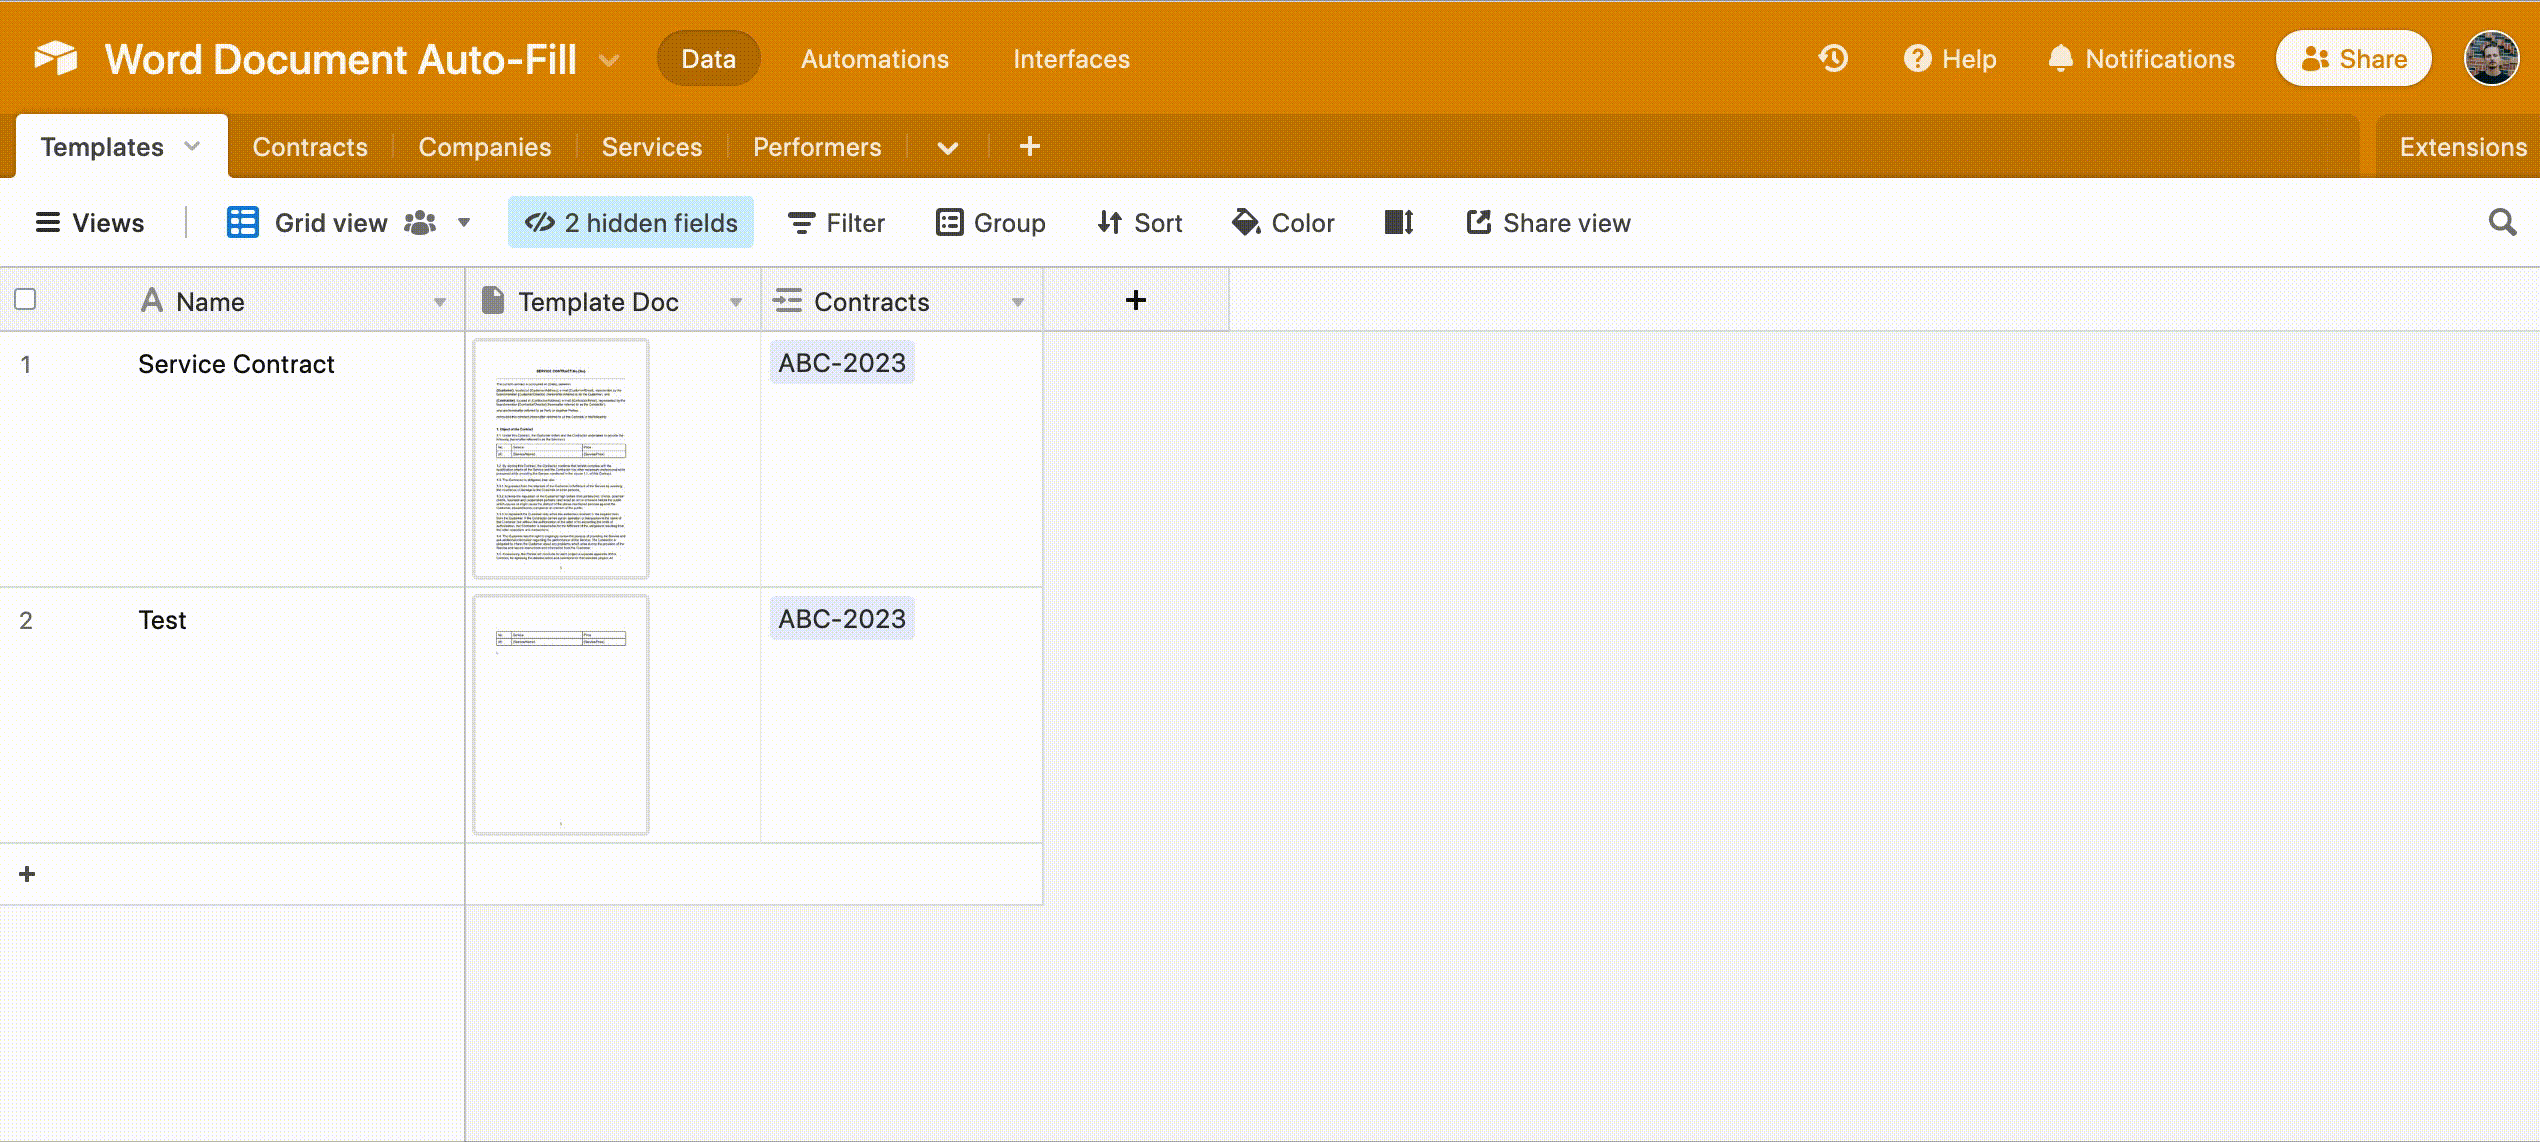Open the user profile avatar
Image resolution: width=2540 pixels, height=1142 pixels.
pos(2490,59)
